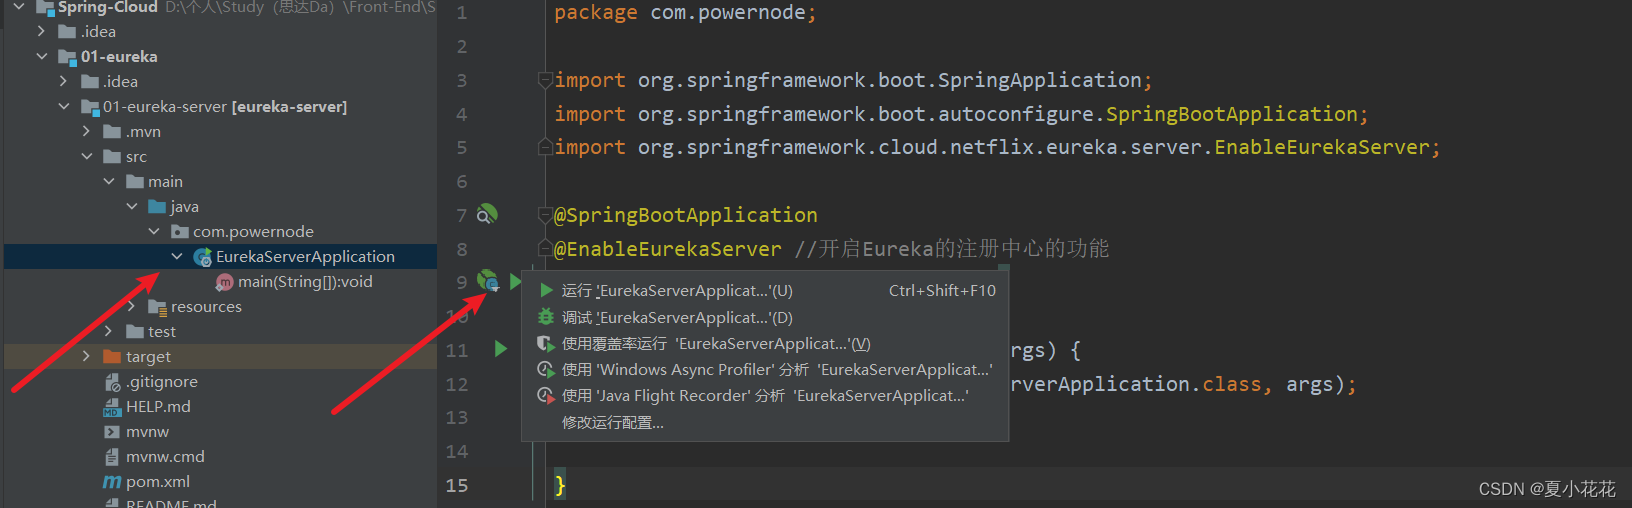Image resolution: width=1632 pixels, height=508 pixels.
Task: Click the resources folder icon
Action: click(157, 307)
